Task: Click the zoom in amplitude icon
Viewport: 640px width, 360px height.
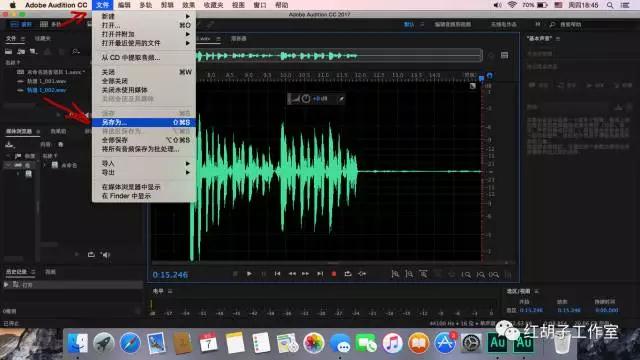Action: coord(395,275)
